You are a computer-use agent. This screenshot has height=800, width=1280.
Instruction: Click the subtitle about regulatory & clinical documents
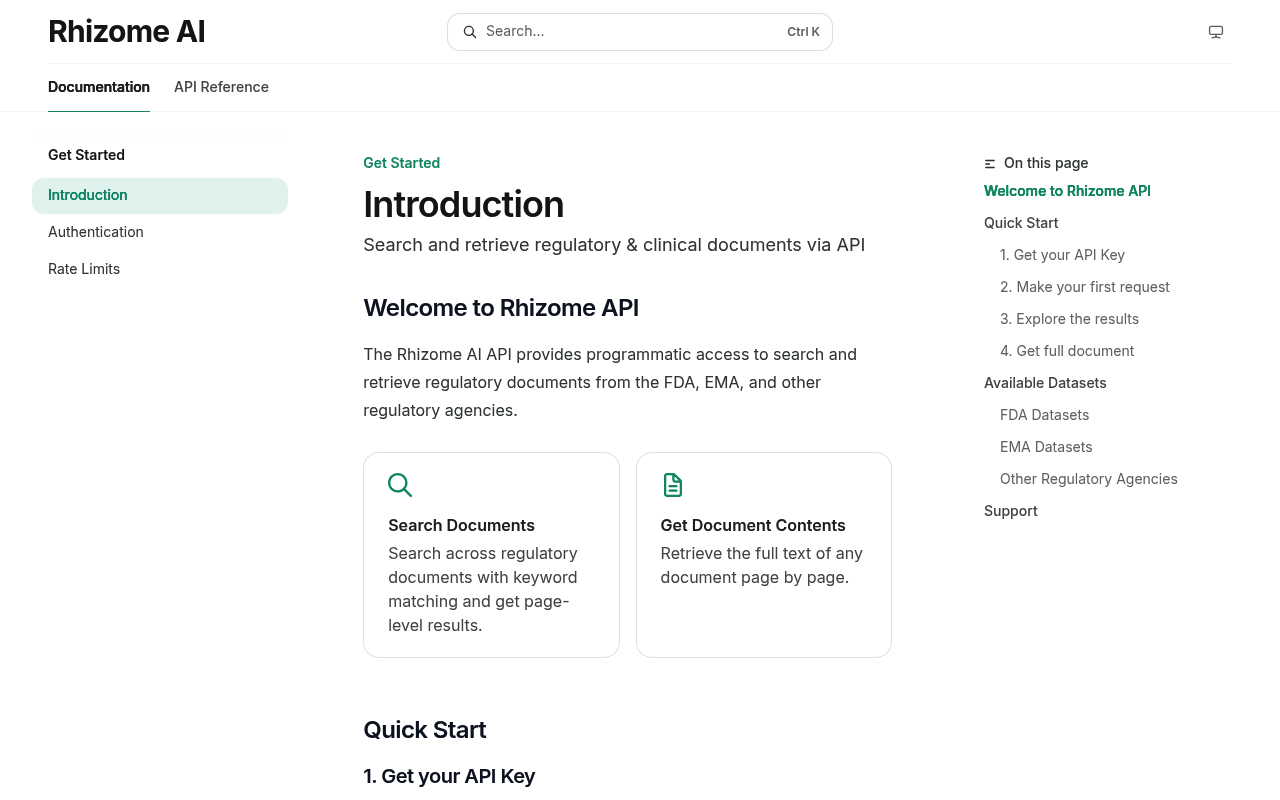(614, 245)
